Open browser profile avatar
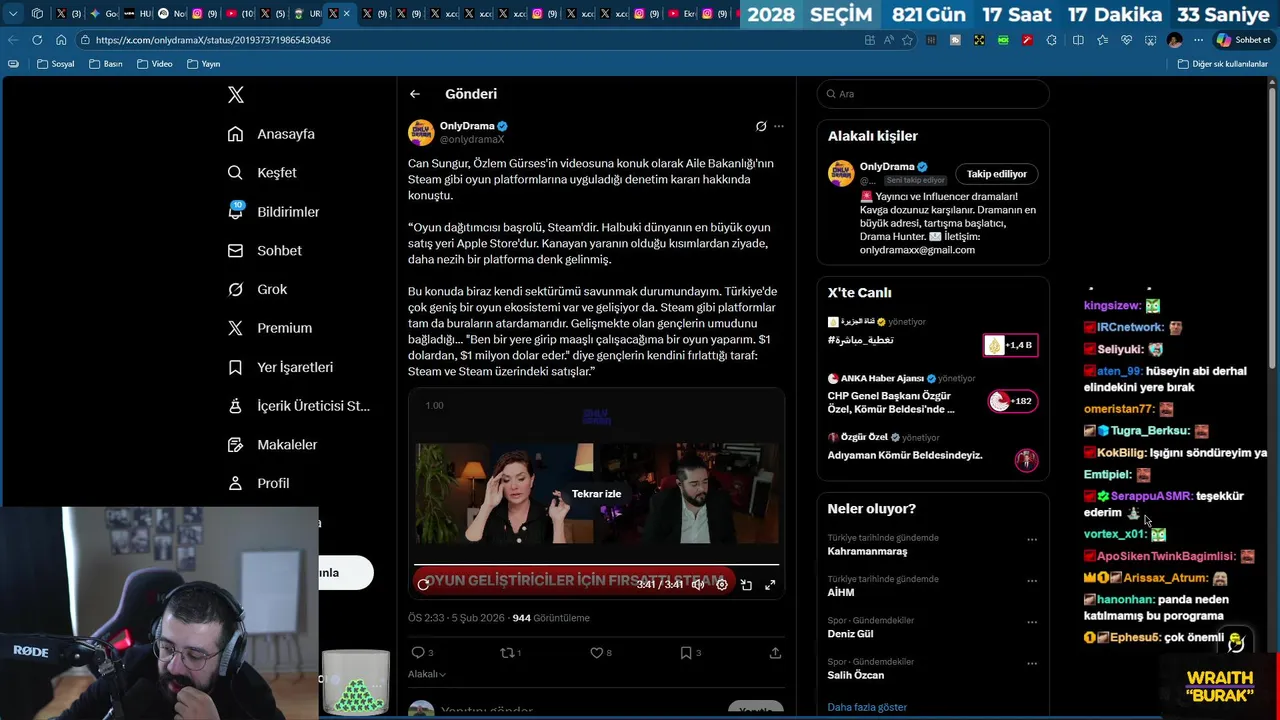 click(1174, 40)
